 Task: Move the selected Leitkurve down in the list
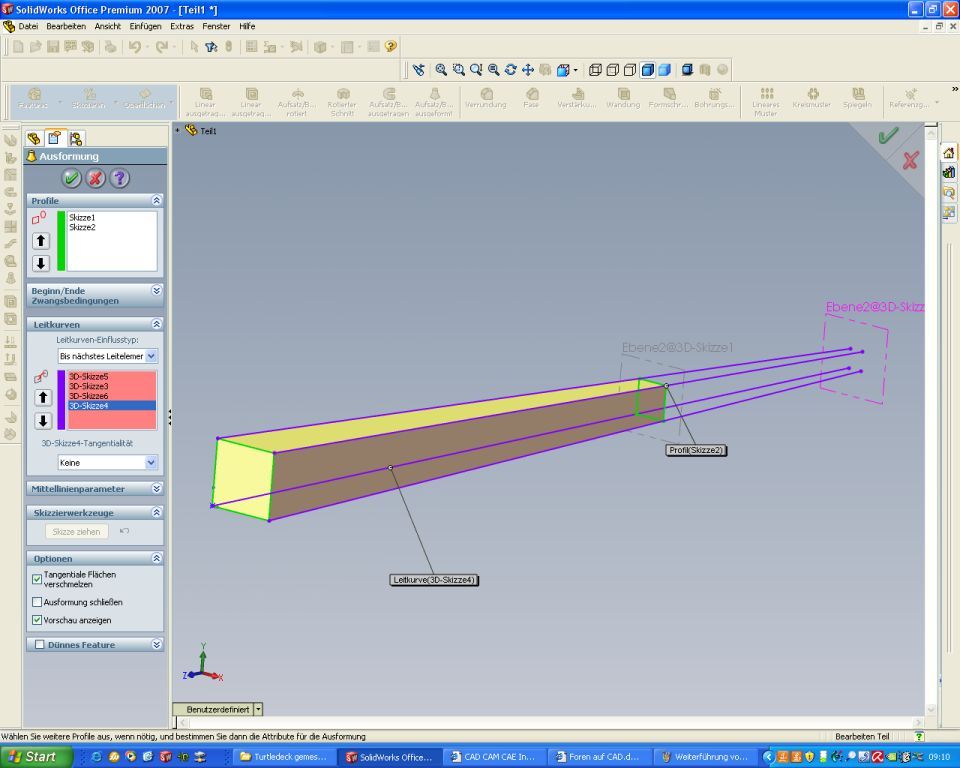(41, 421)
